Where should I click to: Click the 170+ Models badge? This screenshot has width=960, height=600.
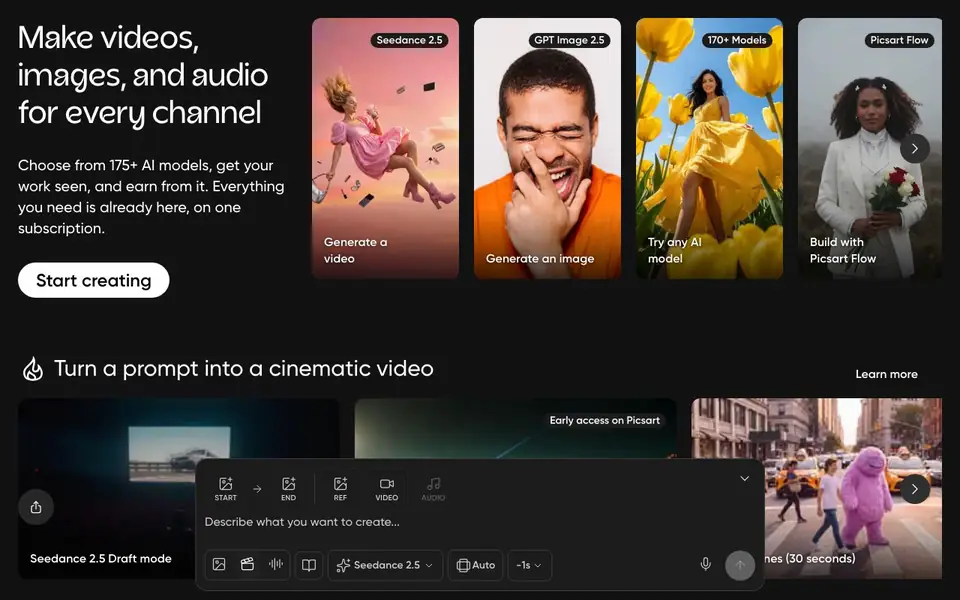[x=737, y=40]
